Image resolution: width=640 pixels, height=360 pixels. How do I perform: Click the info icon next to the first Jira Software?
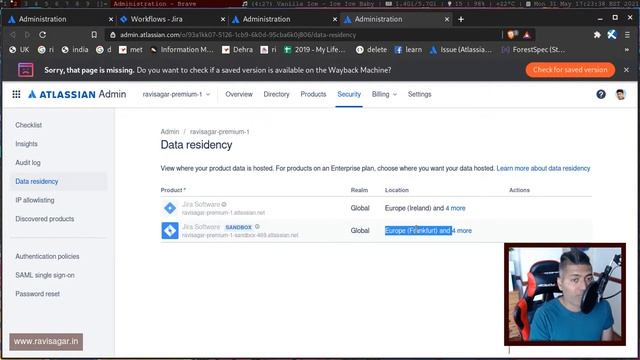[x=224, y=204]
